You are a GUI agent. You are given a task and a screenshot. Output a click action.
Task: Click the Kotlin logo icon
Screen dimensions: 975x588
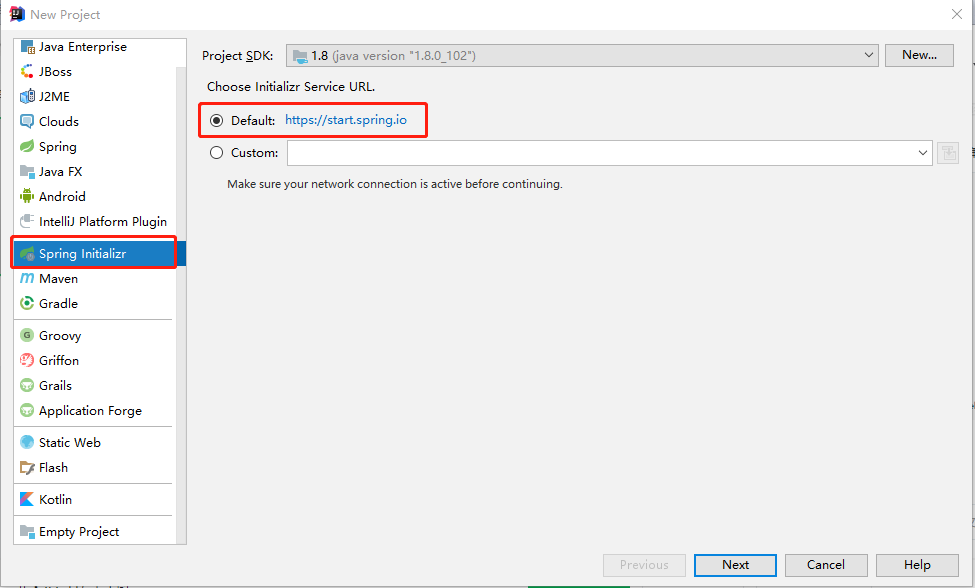click(27, 499)
